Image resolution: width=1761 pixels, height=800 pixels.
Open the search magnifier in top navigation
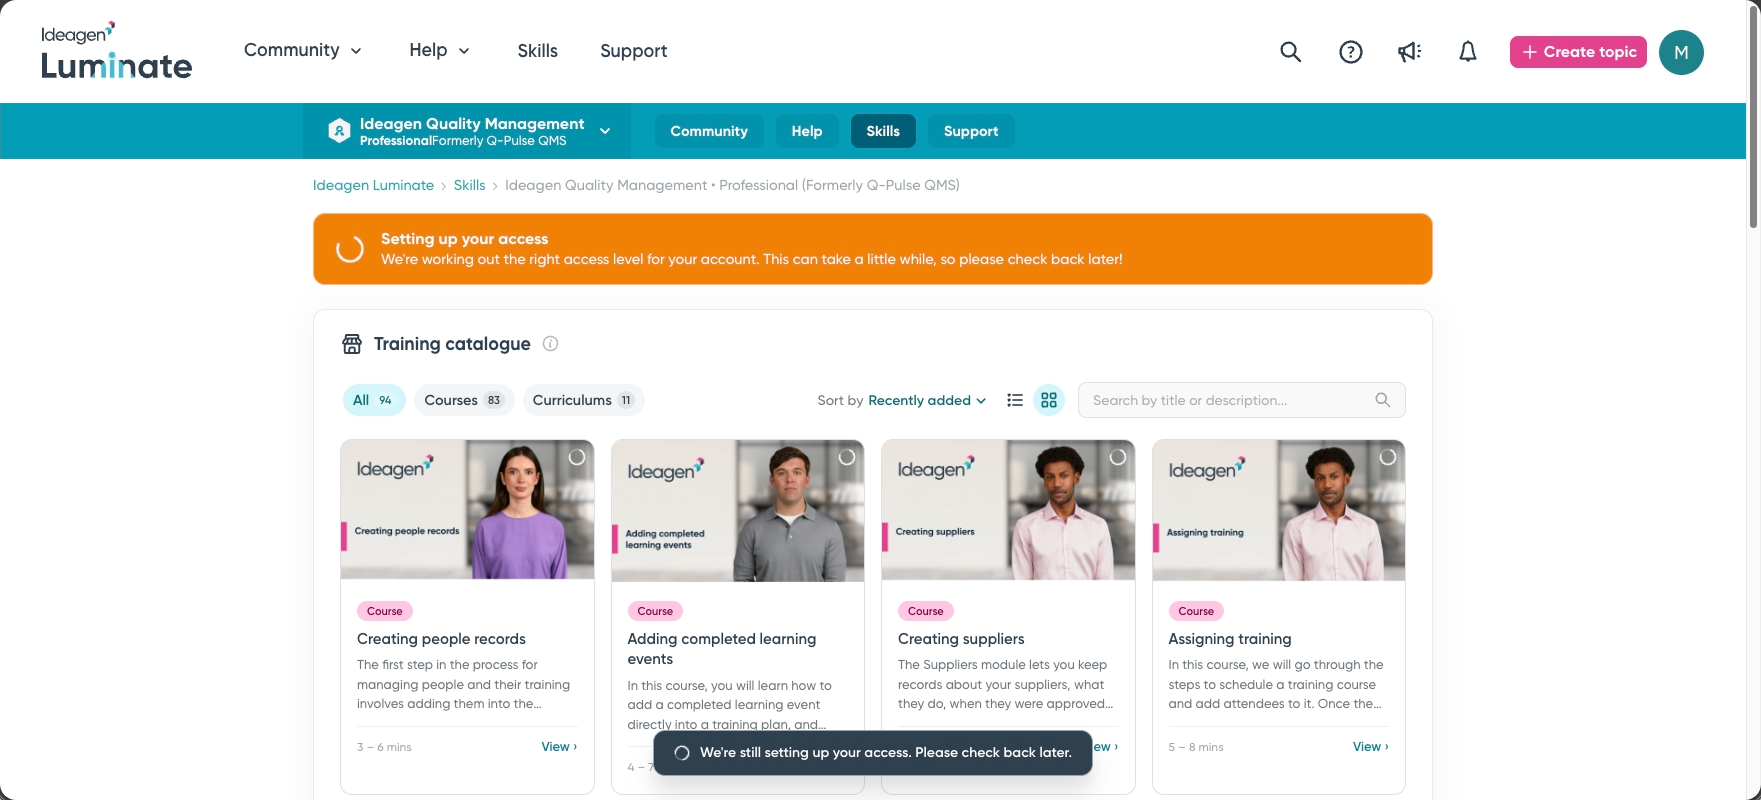point(1291,52)
